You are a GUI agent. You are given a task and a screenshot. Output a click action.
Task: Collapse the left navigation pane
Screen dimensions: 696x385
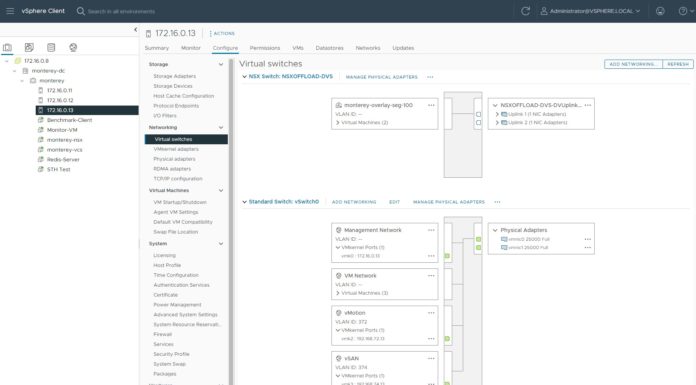(135, 30)
